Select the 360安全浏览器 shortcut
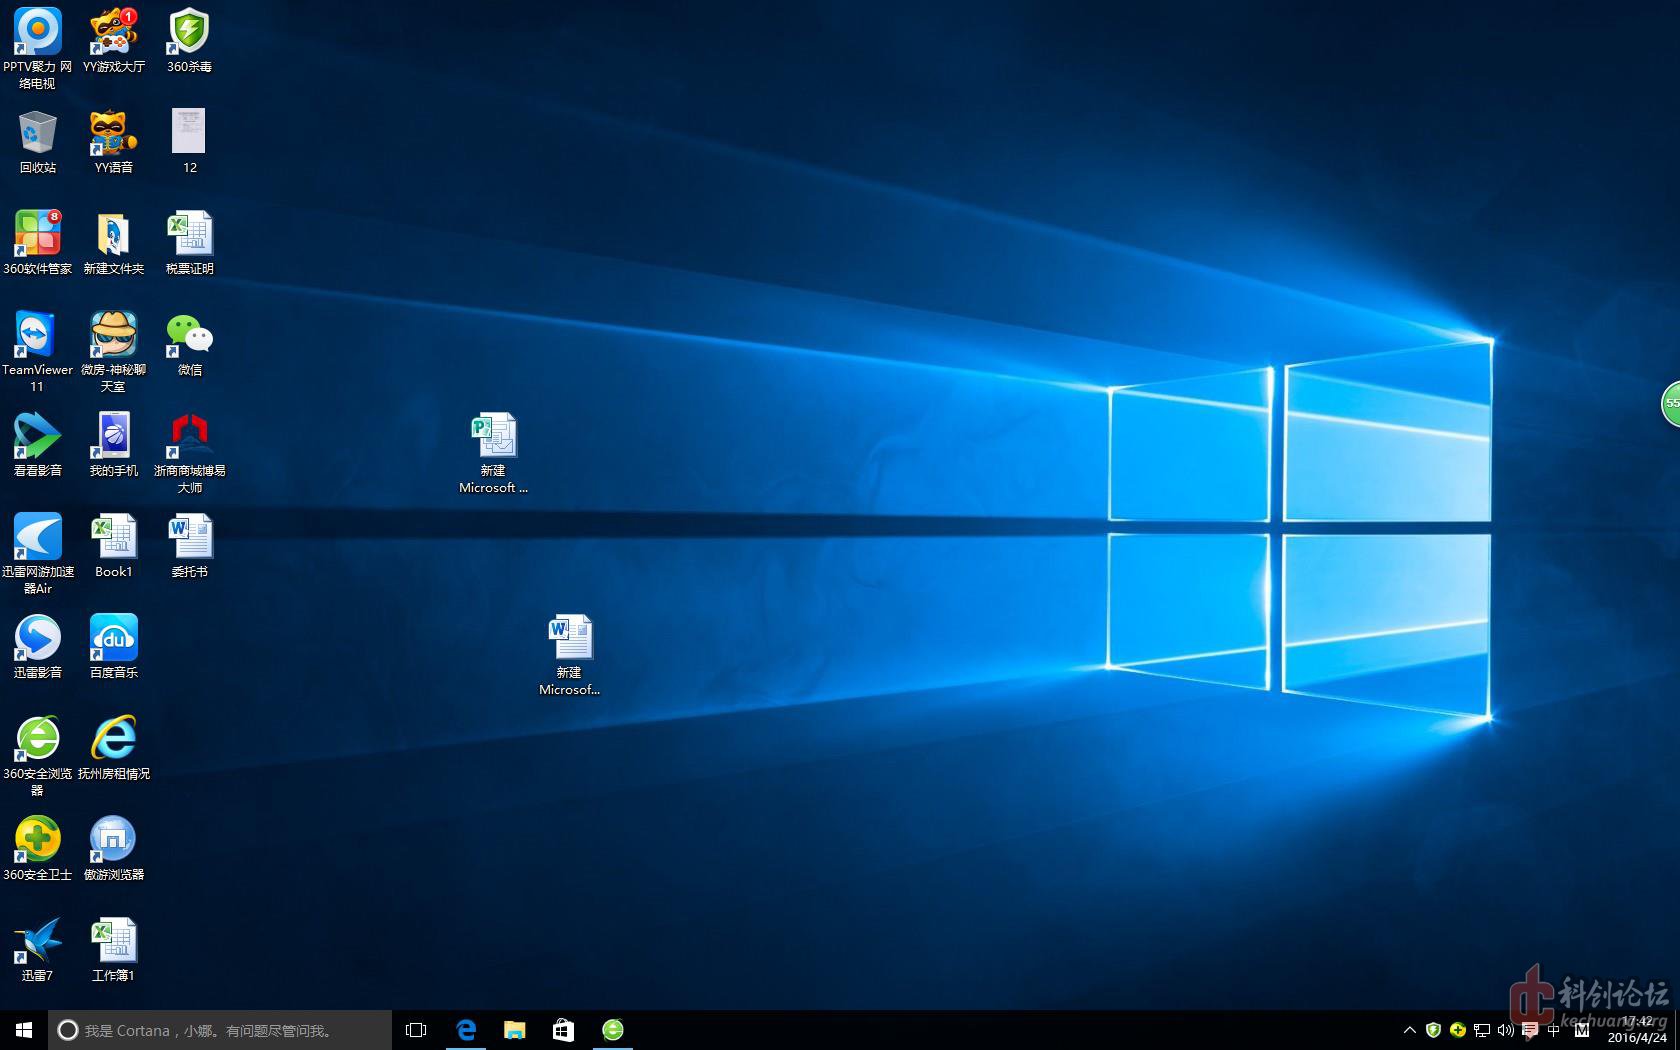 pyautogui.click(x=38, y=755)
